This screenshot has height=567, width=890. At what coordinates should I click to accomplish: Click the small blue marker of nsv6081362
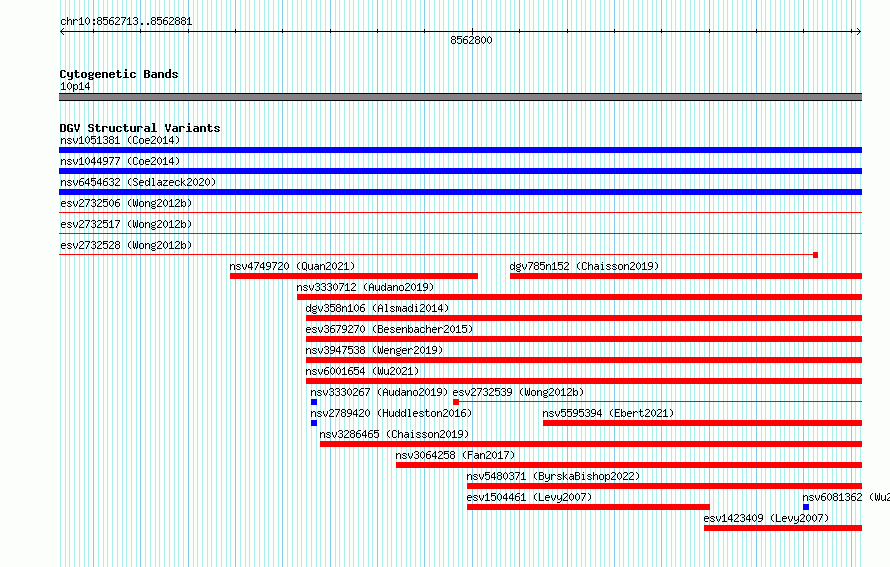tap(806, 507)
